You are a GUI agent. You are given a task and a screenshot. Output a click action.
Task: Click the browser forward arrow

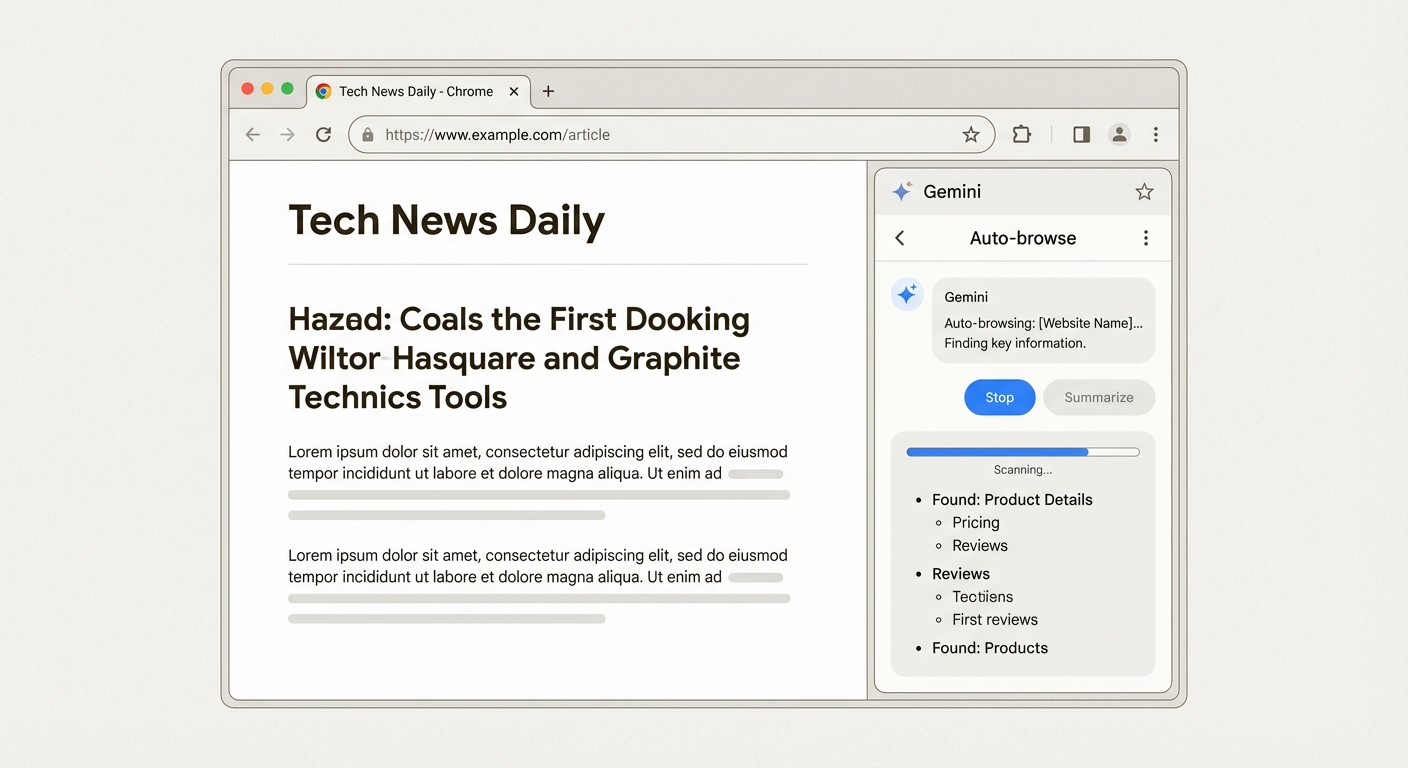point(288,135)
